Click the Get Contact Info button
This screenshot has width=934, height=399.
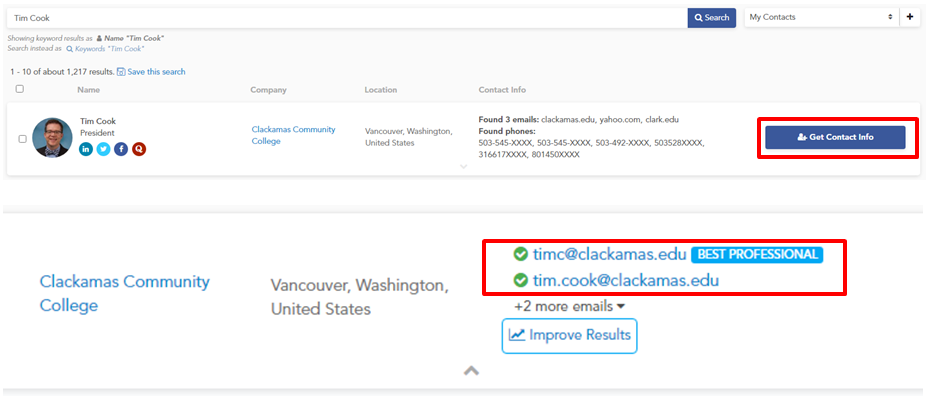click(x=835, y=137)
